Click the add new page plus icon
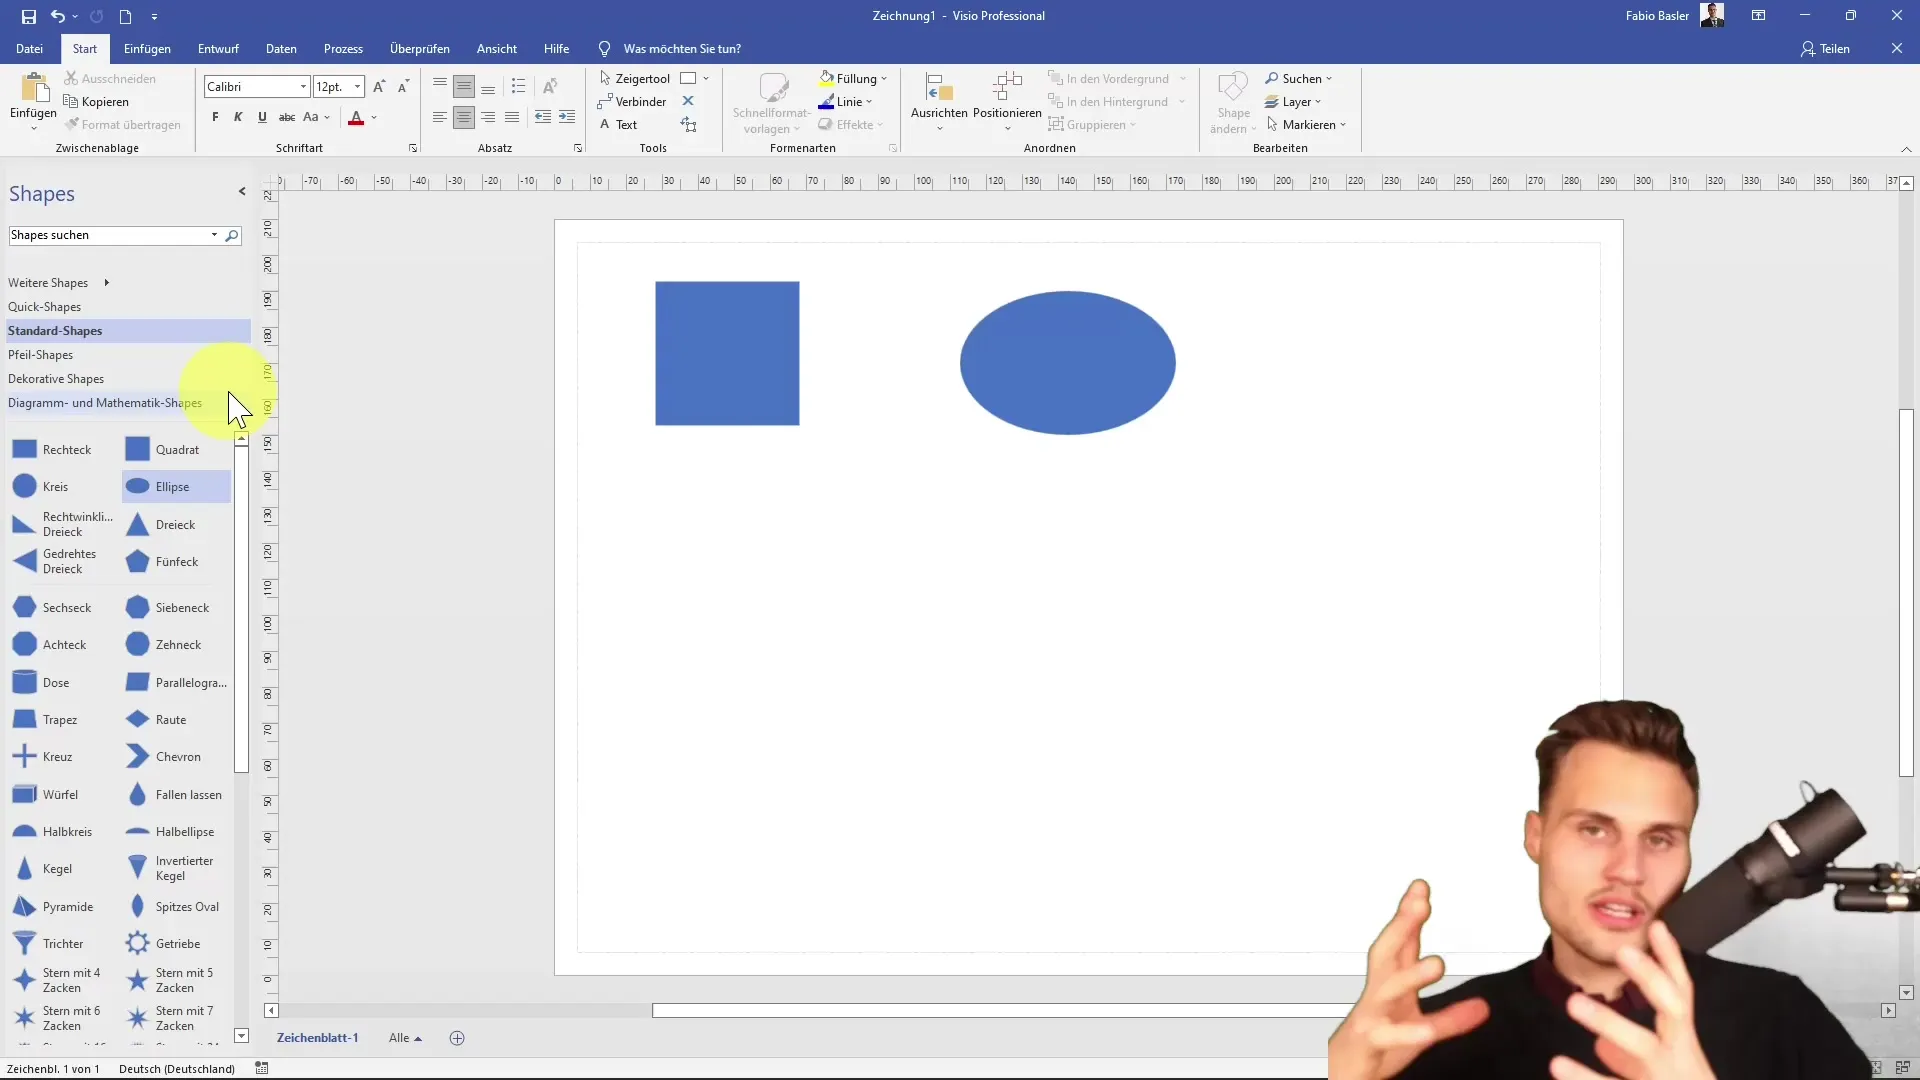 (457, 1038)
